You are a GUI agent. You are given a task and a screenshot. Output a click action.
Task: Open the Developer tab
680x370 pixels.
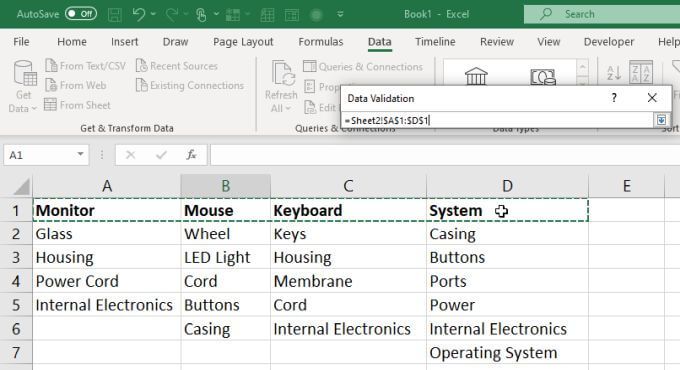(x=608, y=42)
